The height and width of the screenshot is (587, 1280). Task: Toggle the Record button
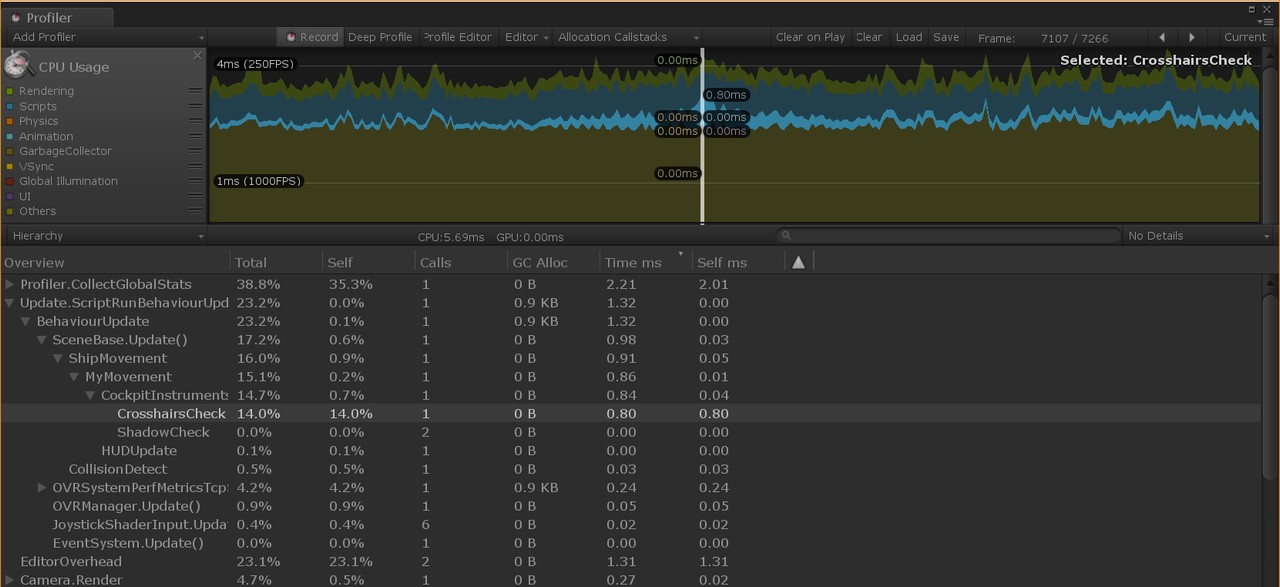coord(311,37)
